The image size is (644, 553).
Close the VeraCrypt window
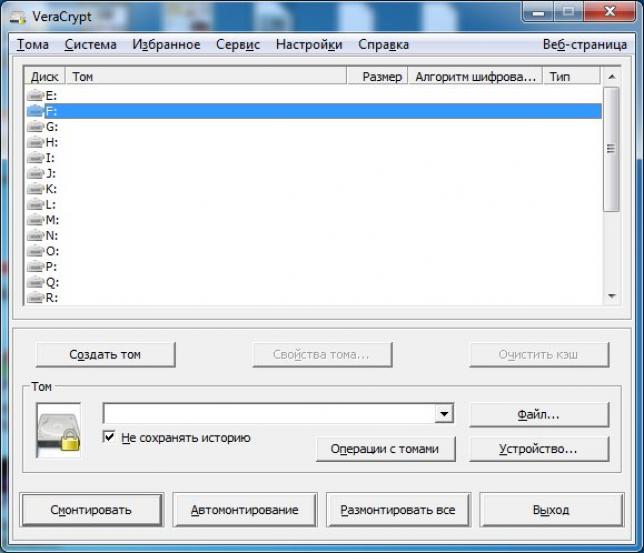point(610,12)
